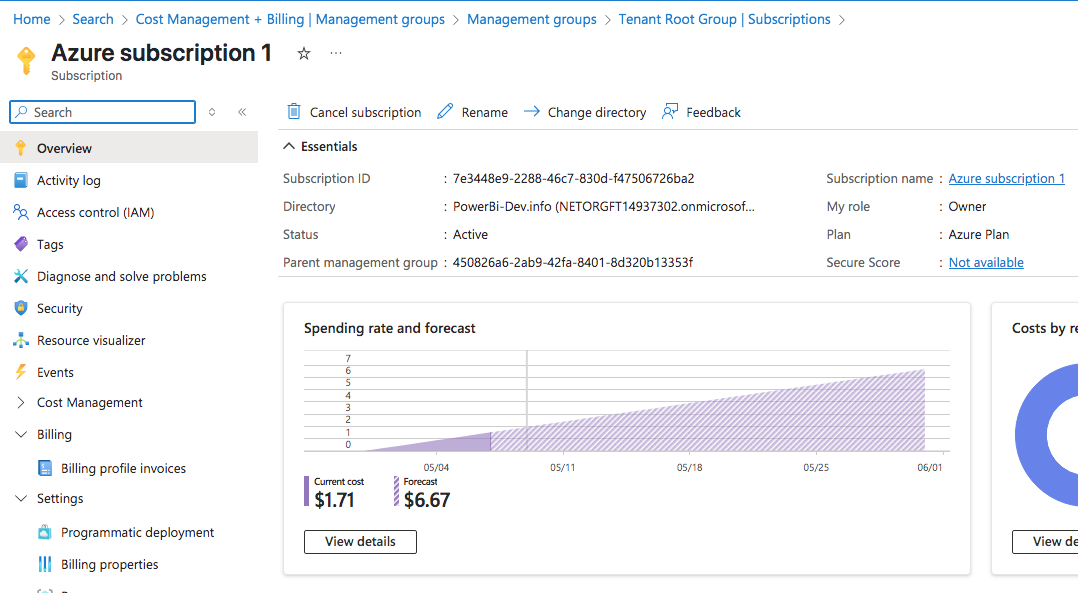Click the magnifier icon in the search box
The width and height of the screenshot is (1078, 593).
pyautogui.click(x=22, y=112)
